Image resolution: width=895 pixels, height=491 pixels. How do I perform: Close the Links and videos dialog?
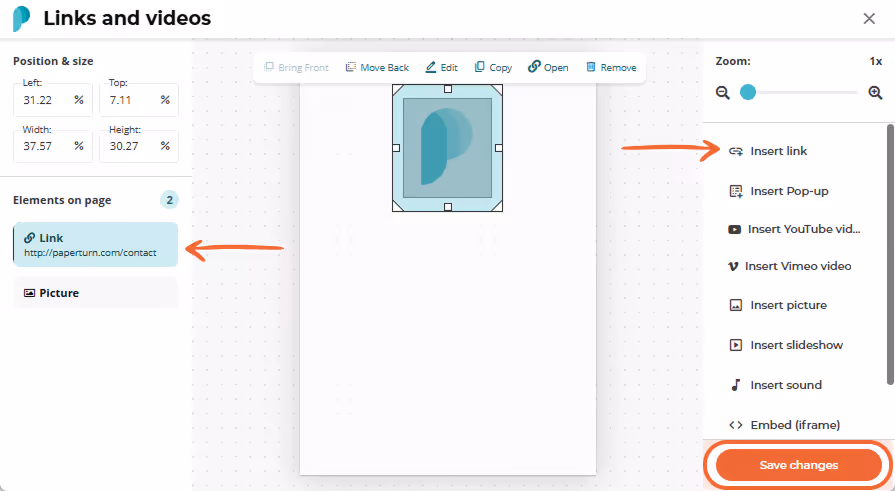(x=869, y=19)
